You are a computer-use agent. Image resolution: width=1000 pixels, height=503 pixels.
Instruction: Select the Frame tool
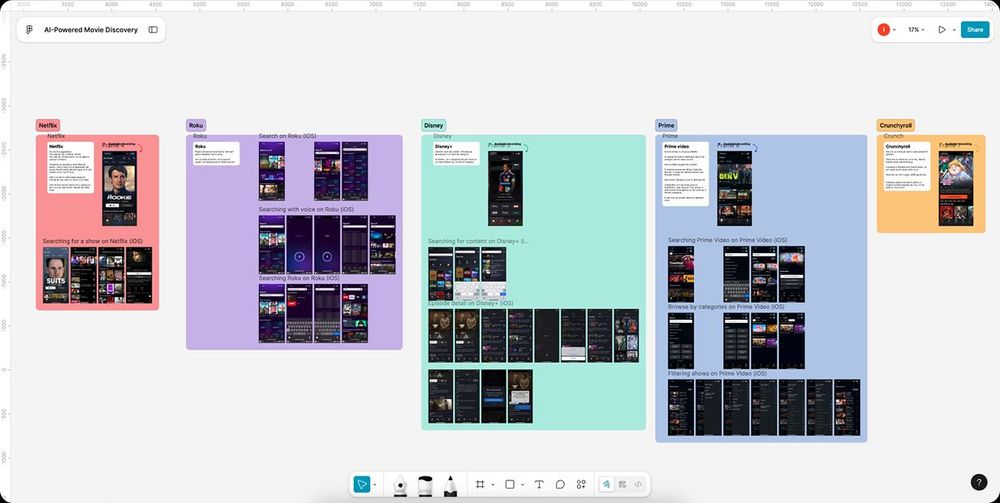pyautogui.click(x=480, y=485)
